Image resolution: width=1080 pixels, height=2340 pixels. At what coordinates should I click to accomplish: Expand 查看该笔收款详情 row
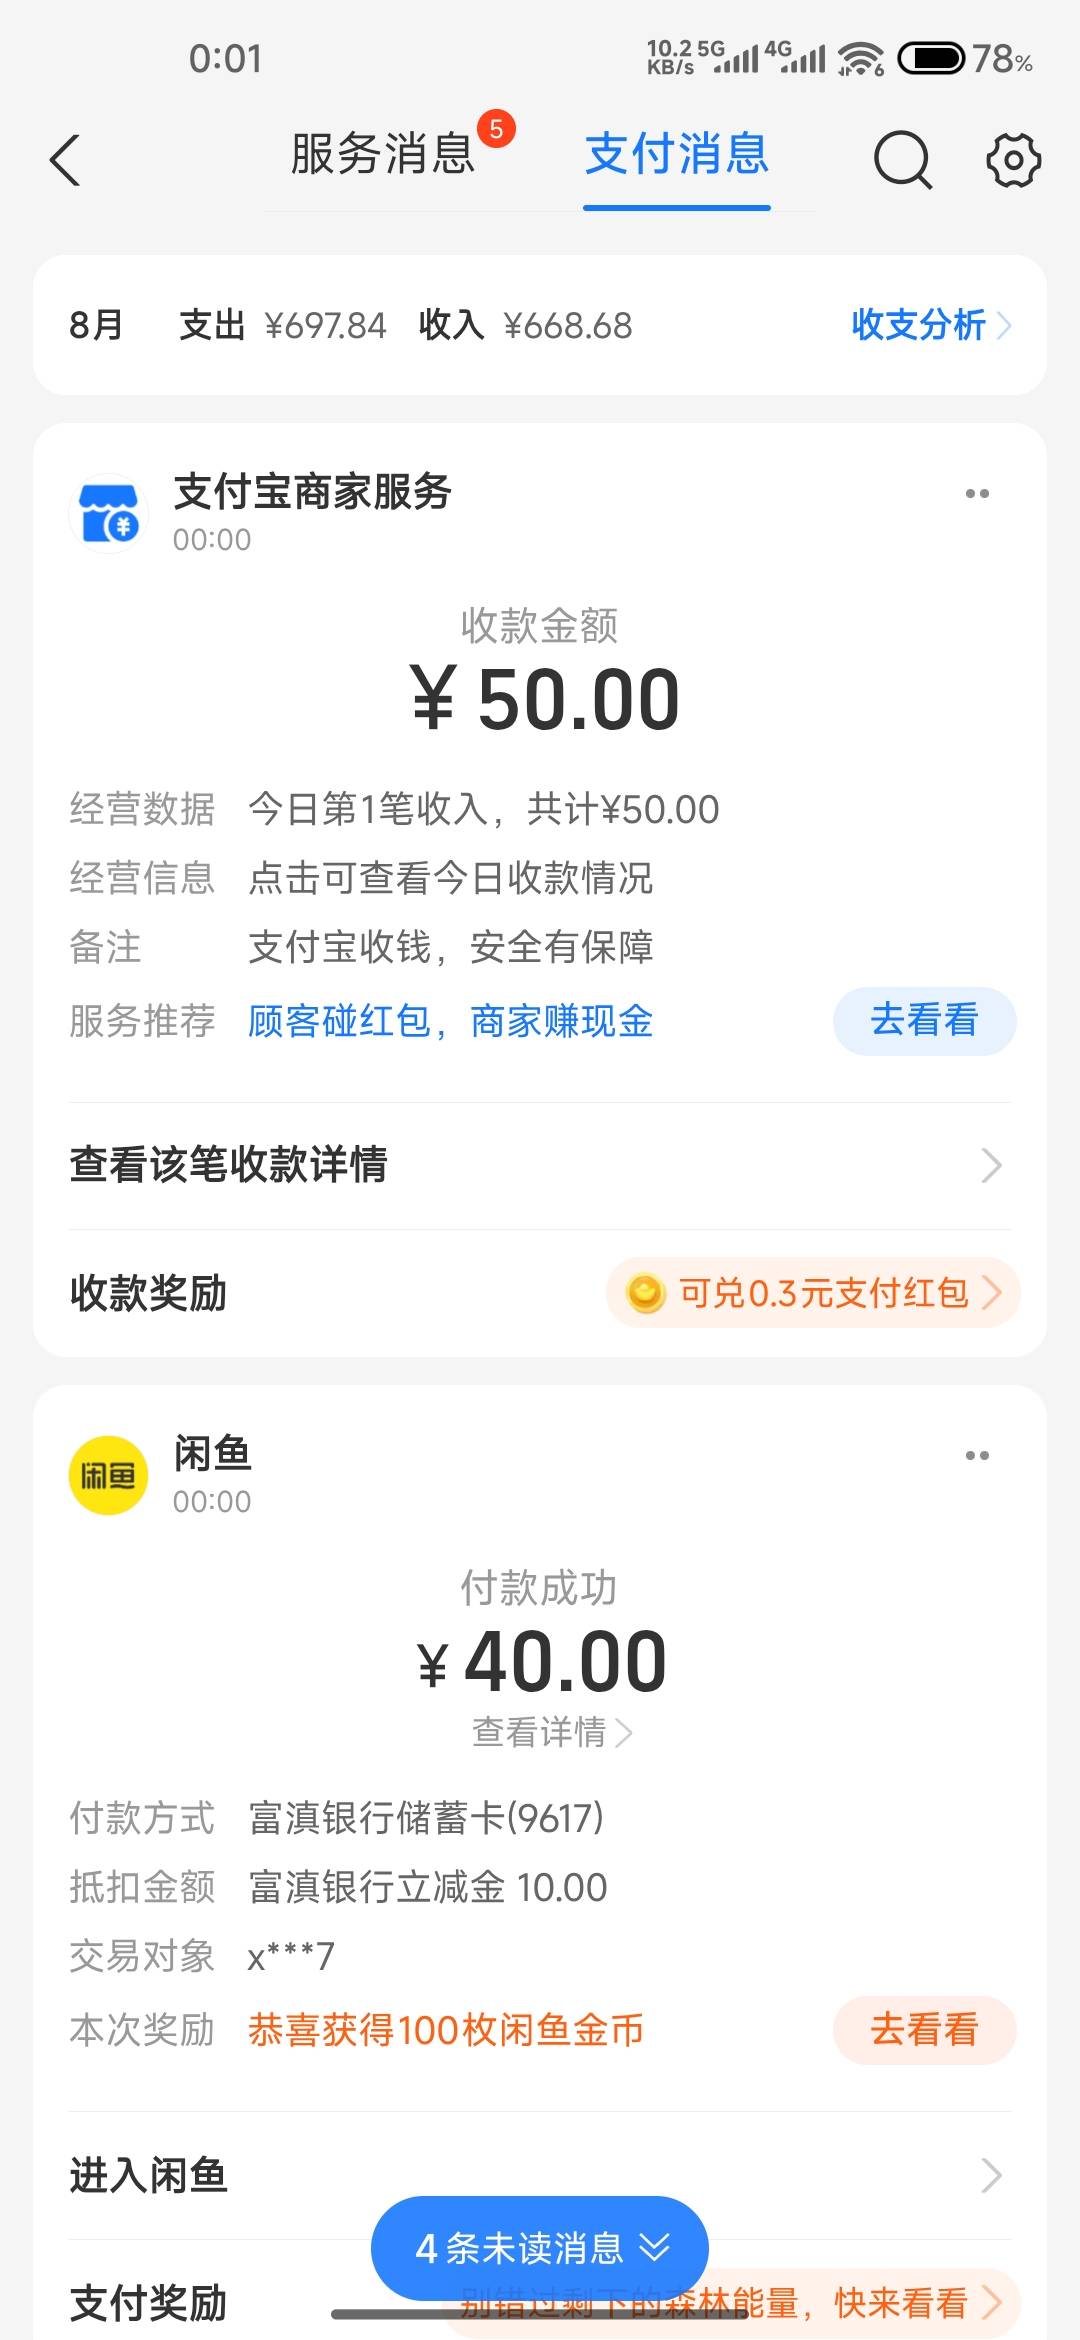pyautogui.click(x=540, y=1165)
